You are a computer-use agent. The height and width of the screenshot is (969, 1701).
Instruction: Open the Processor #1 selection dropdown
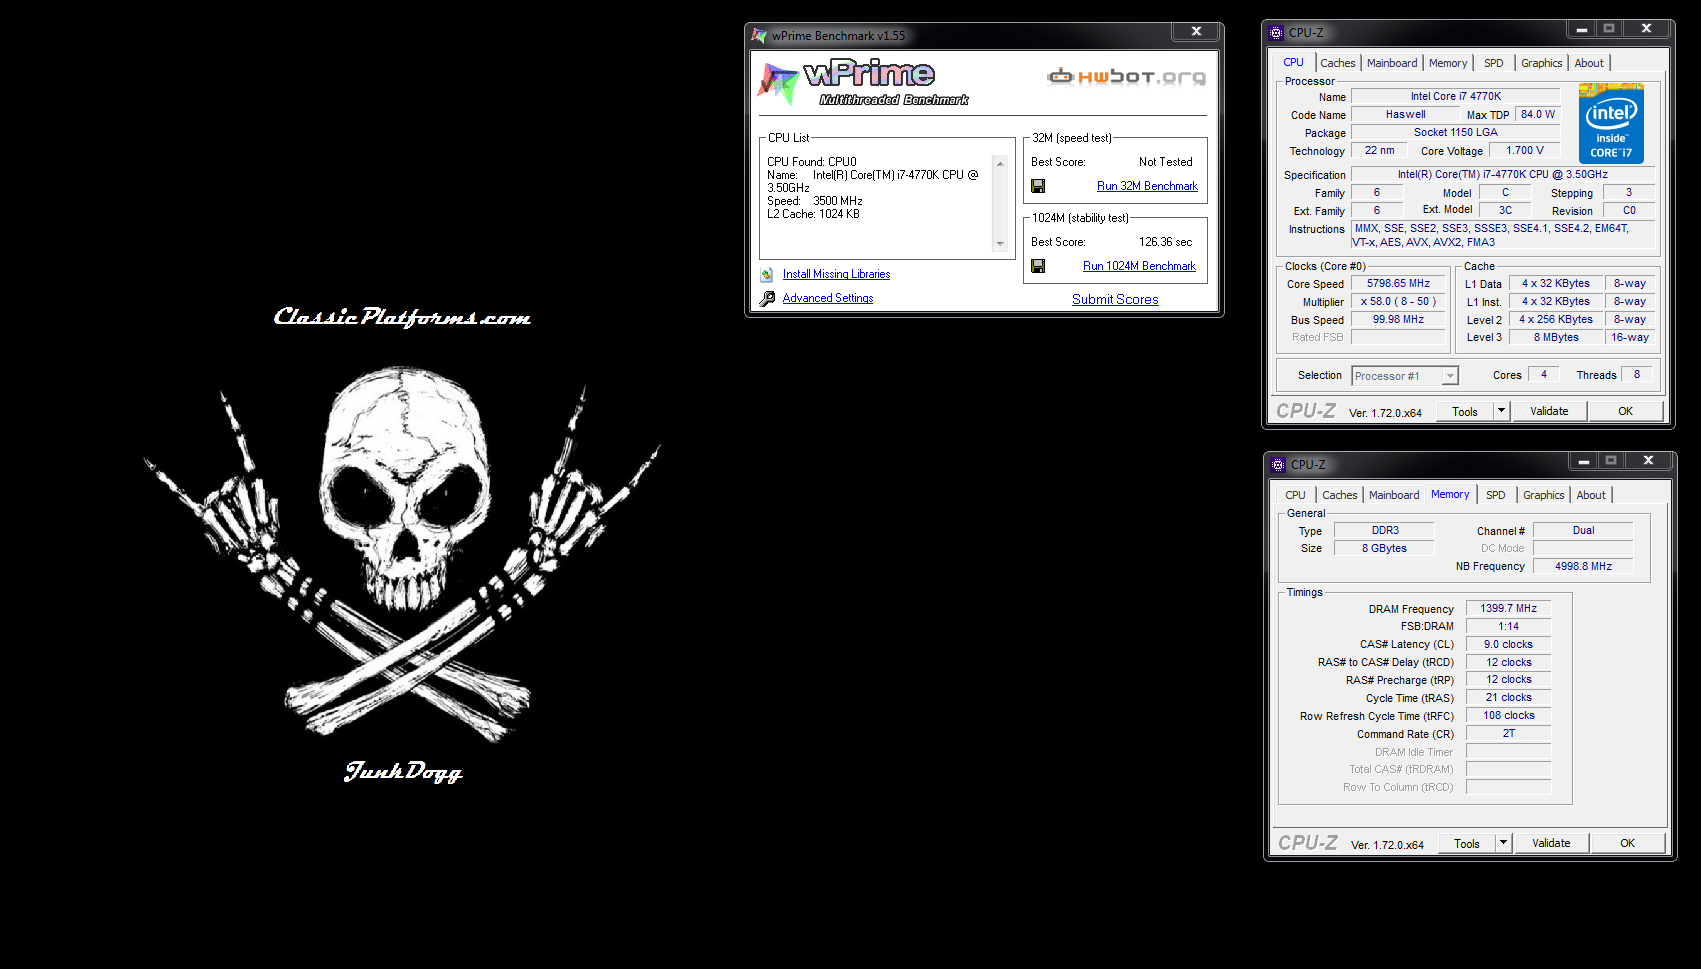point(1405,376)
